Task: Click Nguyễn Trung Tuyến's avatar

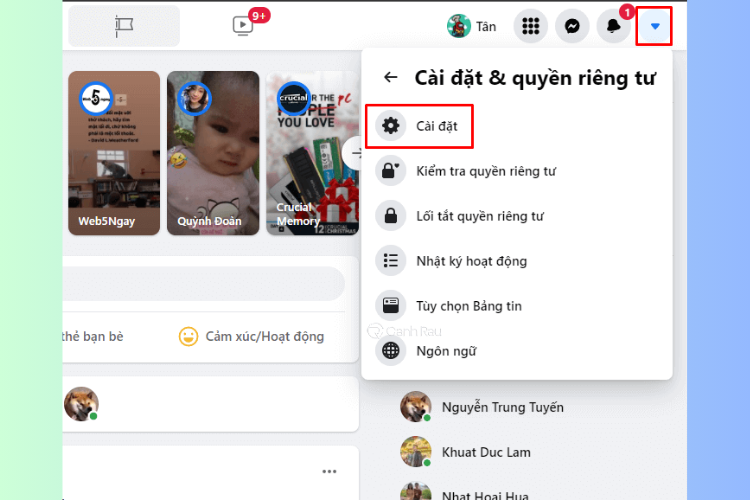Action: tap(416, 407)
